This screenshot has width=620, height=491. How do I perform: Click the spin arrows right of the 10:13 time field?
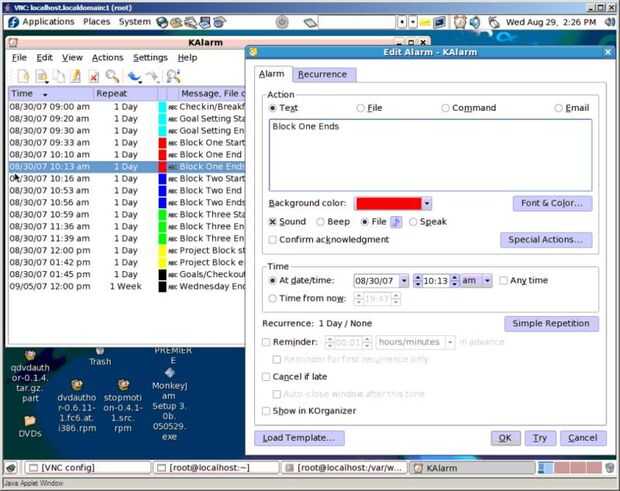tap(455, 281)
